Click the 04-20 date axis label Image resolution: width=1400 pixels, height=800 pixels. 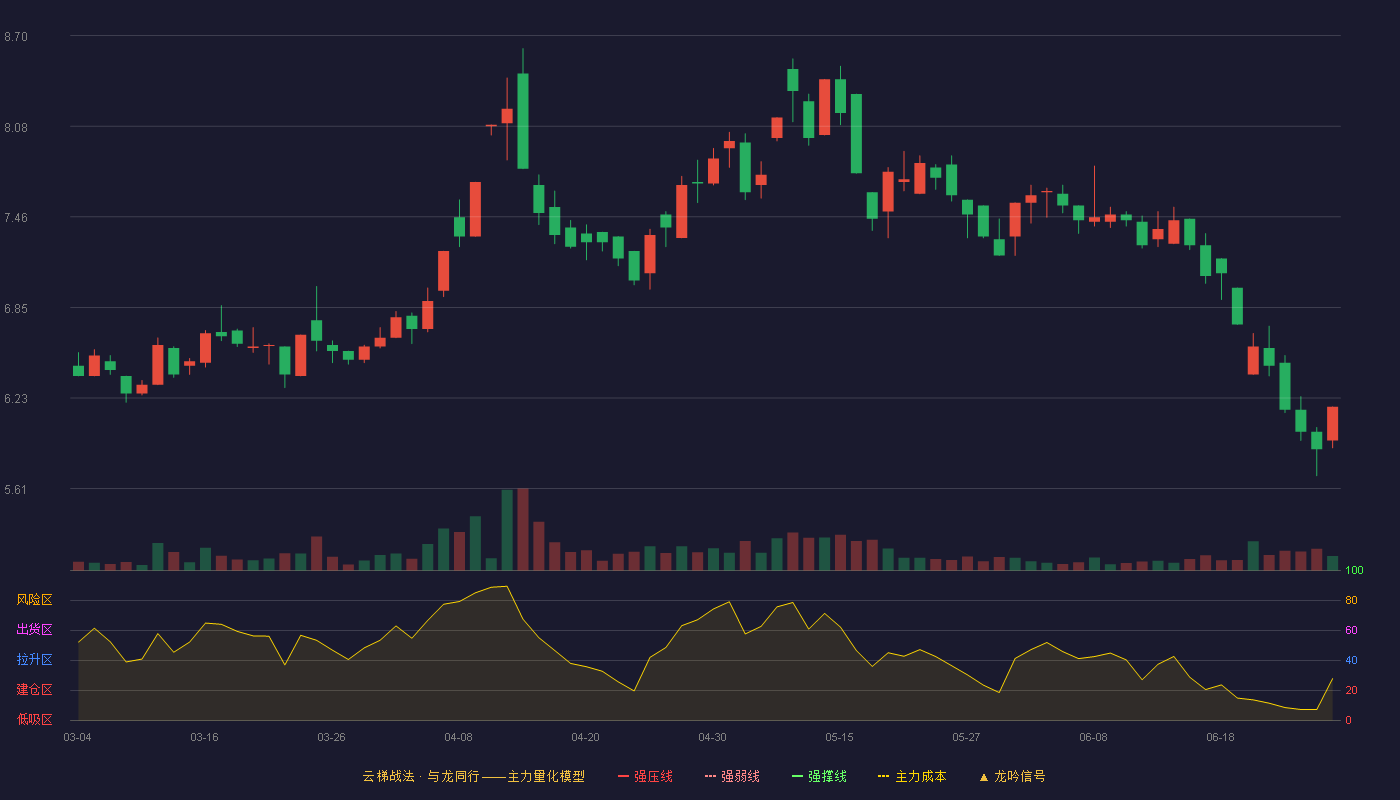click(585, 737)
